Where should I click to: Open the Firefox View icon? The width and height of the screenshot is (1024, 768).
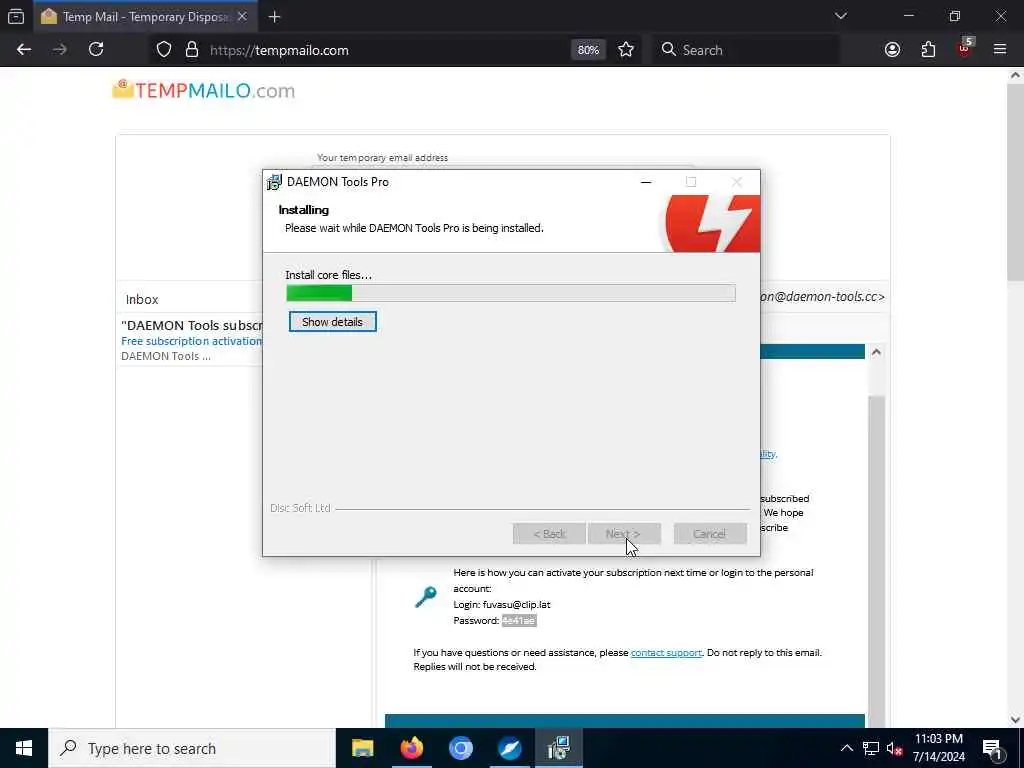[x=16, y=16]
